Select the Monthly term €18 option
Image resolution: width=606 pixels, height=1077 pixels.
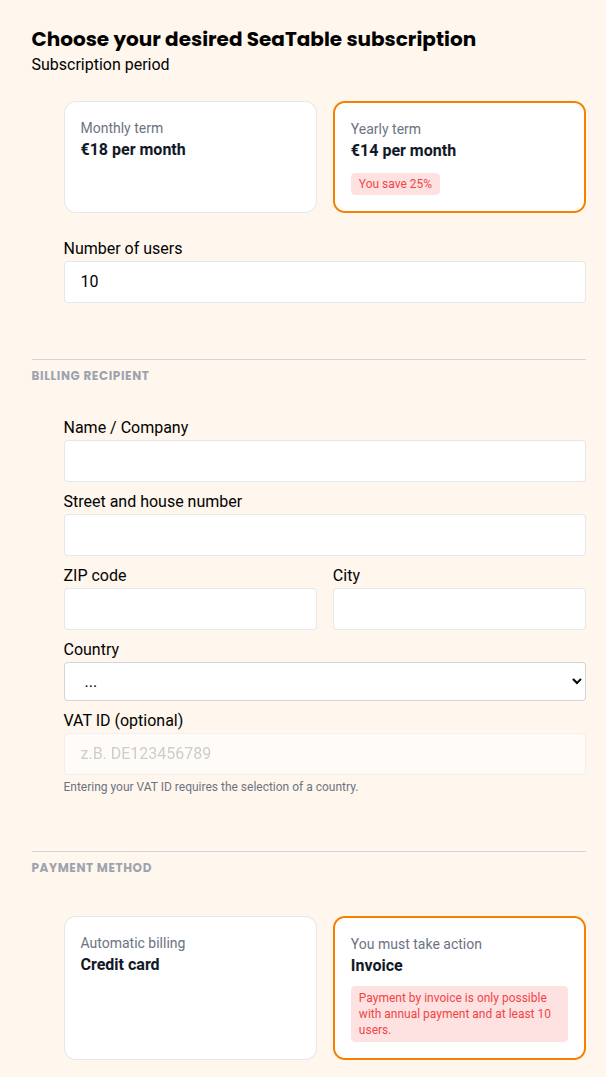click(x=190, y=157)
